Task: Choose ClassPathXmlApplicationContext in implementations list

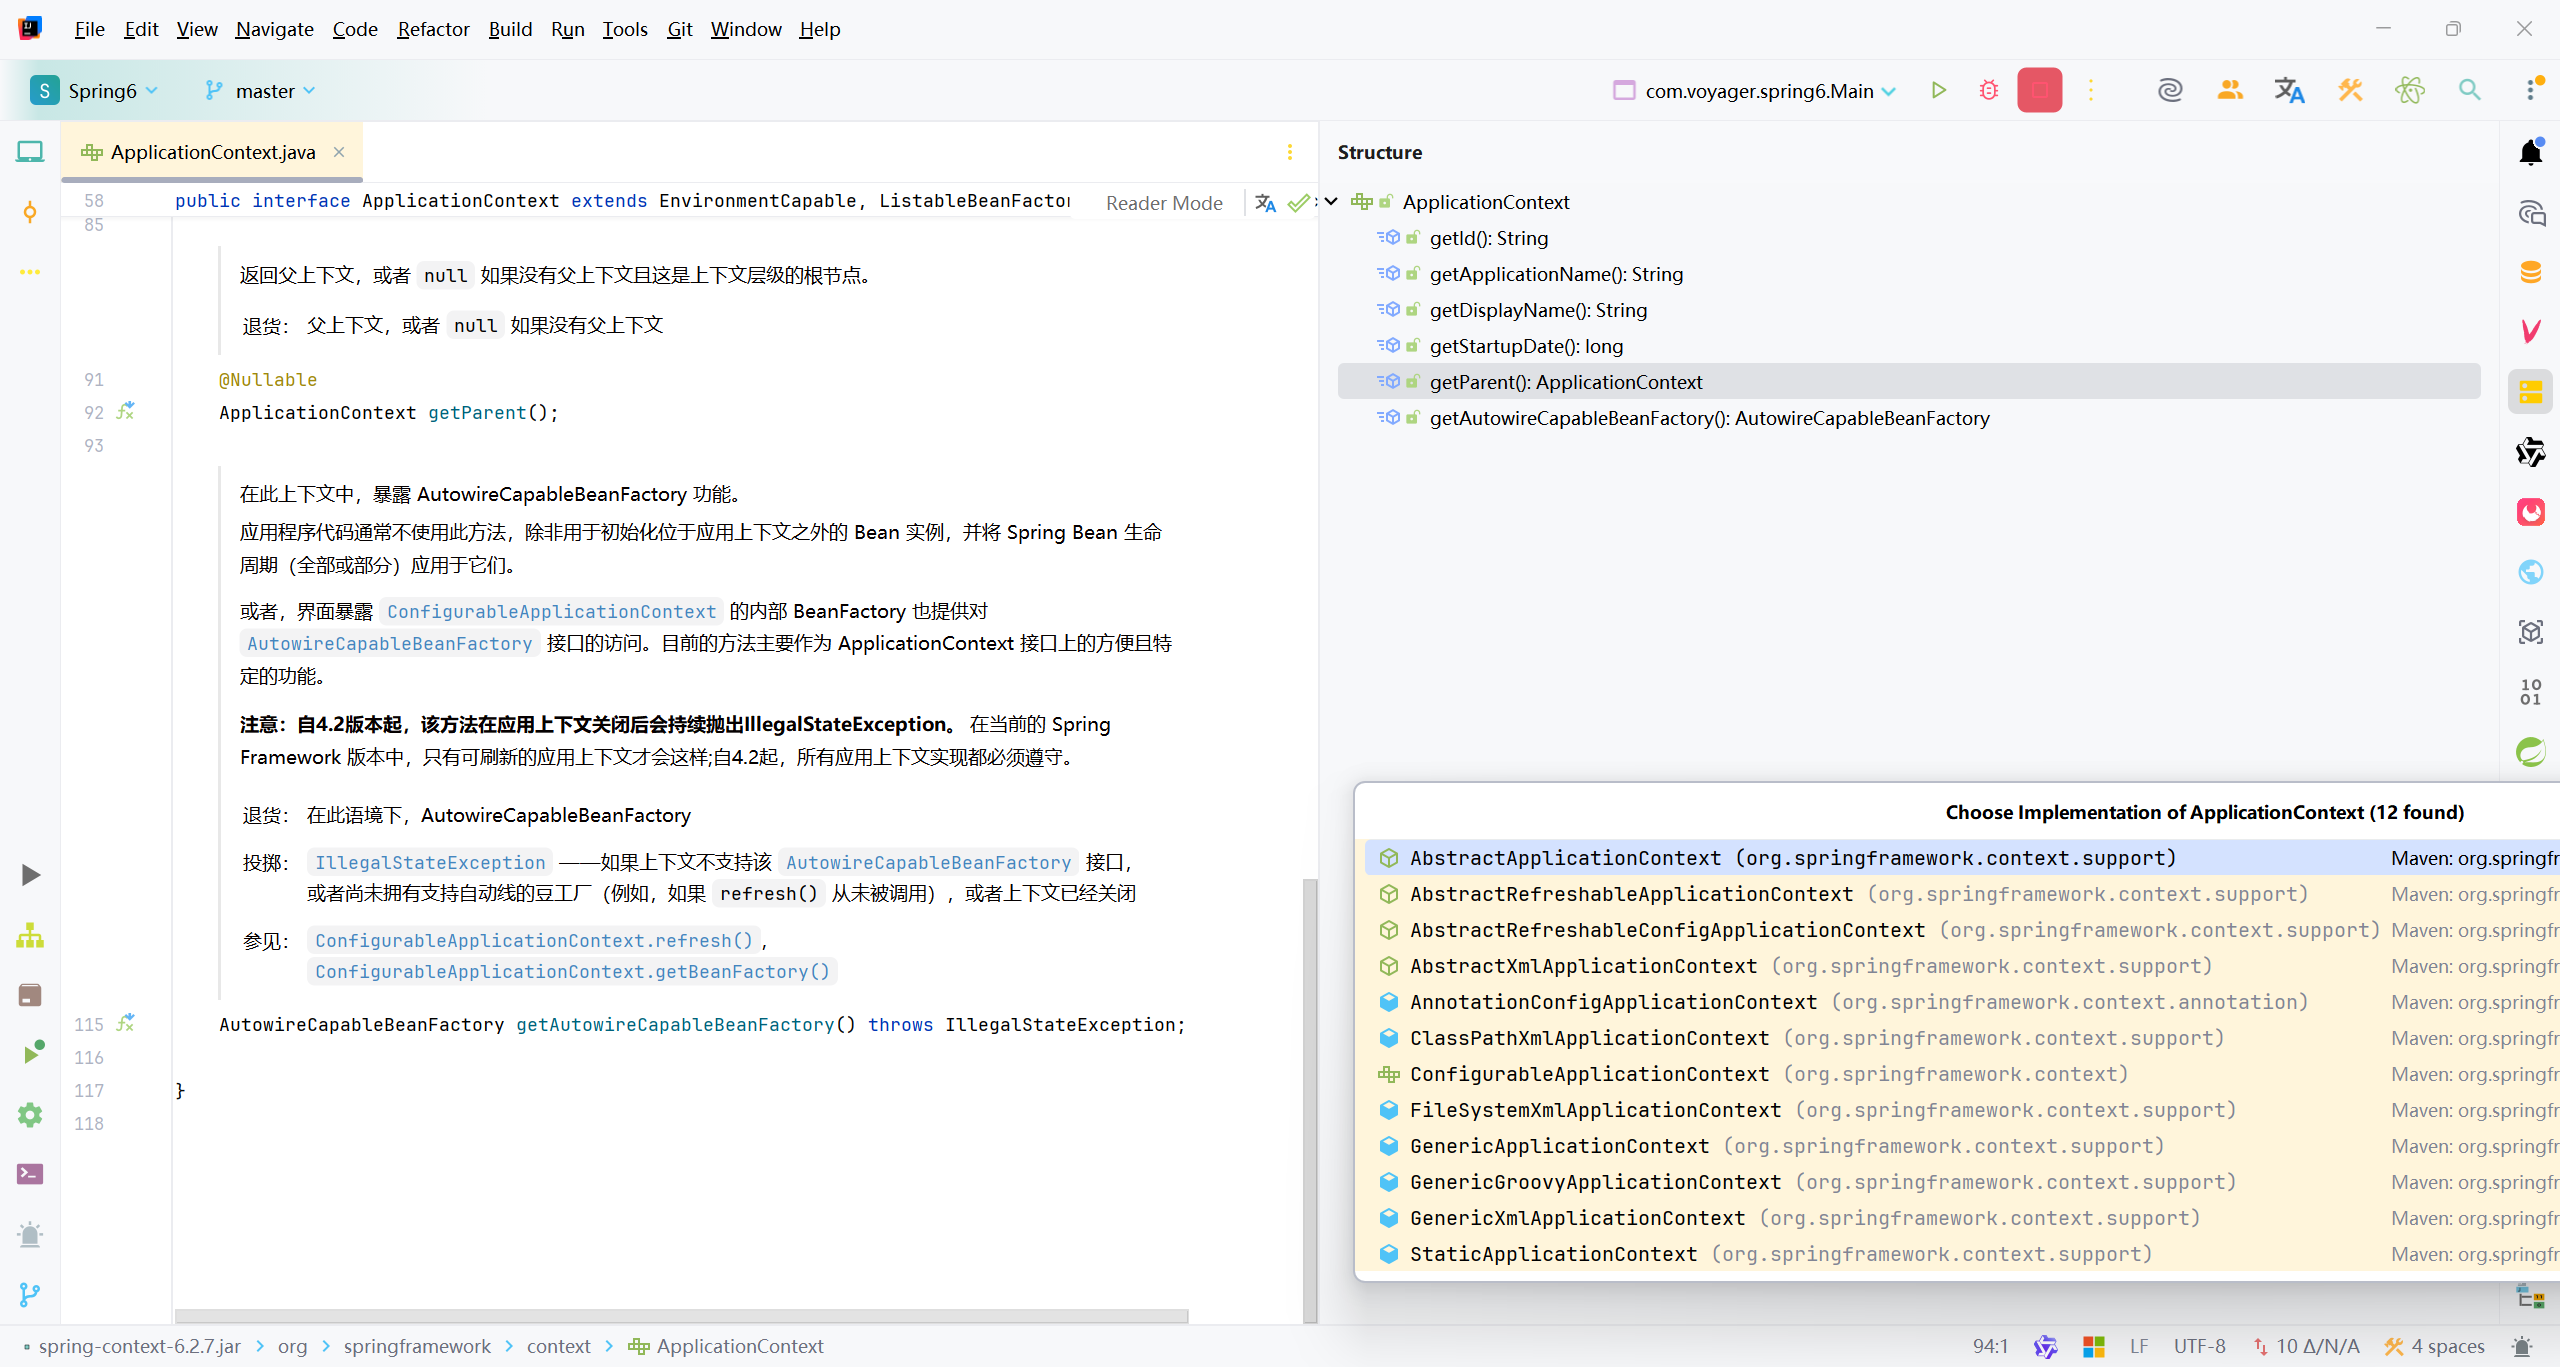Action: click(1588, 1038)
